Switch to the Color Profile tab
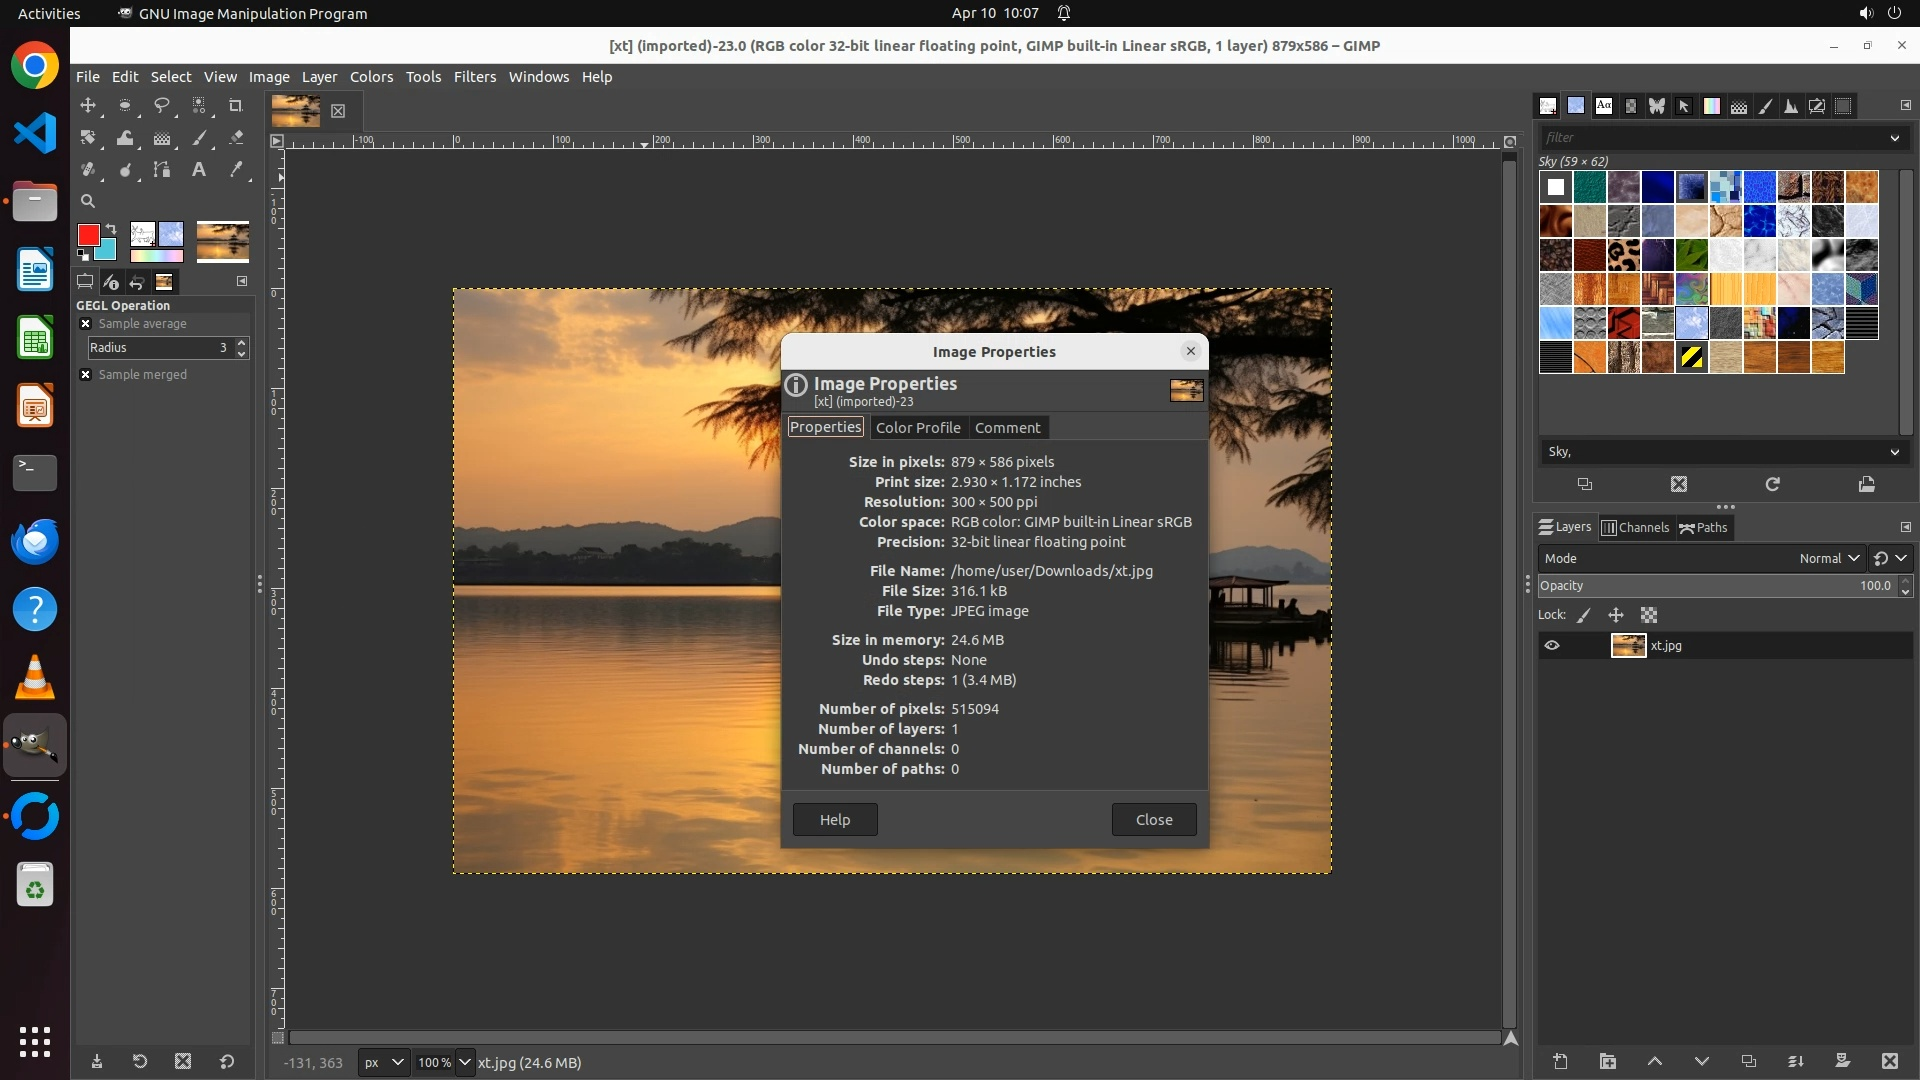Image resolution: width=1920 pixels, height=1080 pixels. point(917,428)
